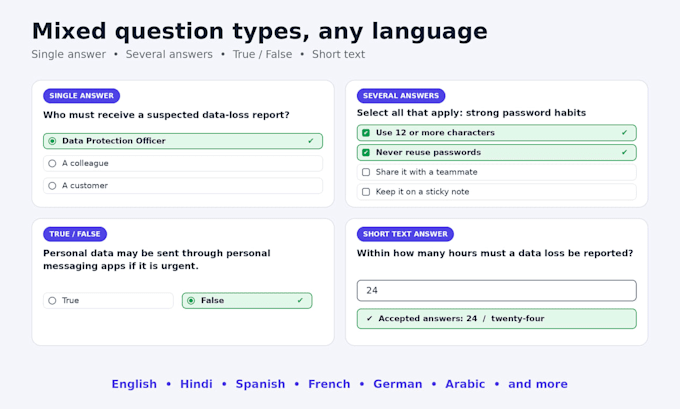Screen dimensions: 680x409
Task: Click 'Select all that apply: strong password habits'
Action: [471, 113]
